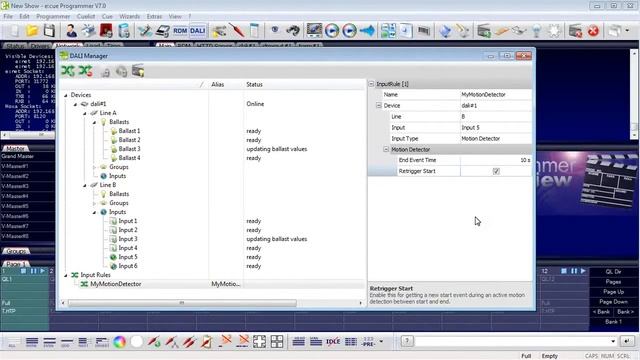Edit the Name field MyMotionDetector

point(496,95)
